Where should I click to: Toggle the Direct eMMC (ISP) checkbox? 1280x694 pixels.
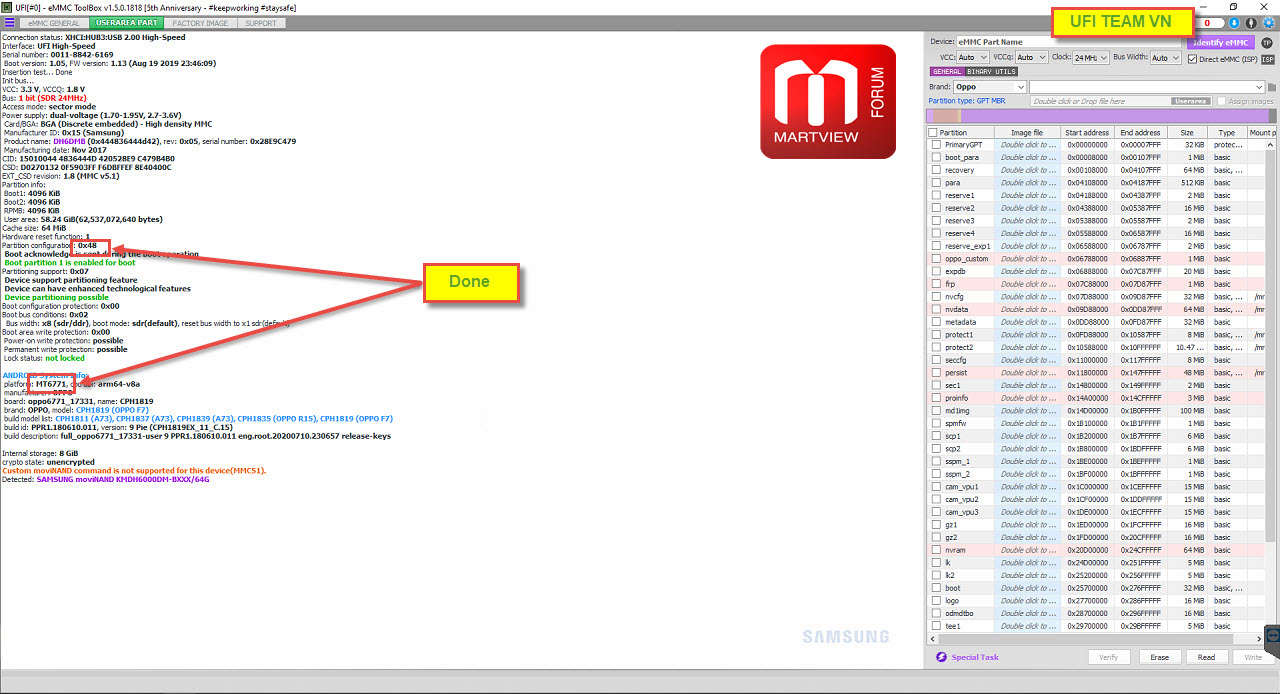click(x=1192, y=58)
